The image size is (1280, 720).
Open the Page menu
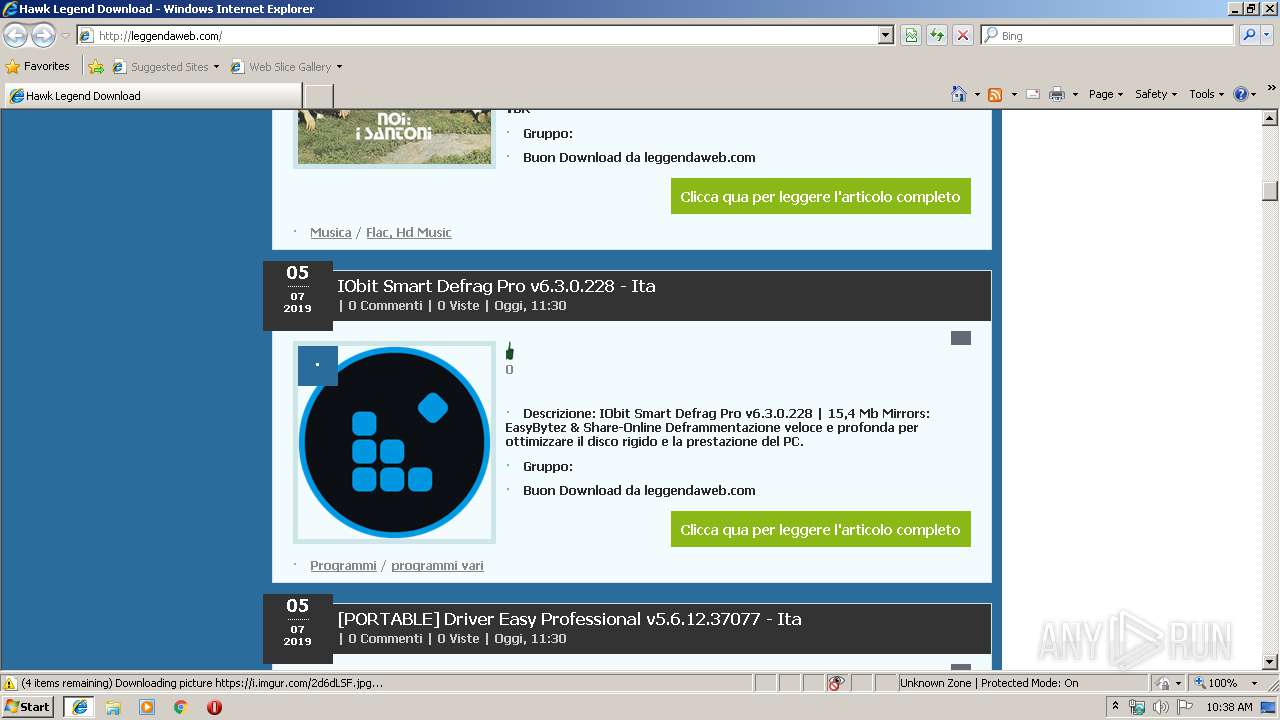(x=1106, y=94)
